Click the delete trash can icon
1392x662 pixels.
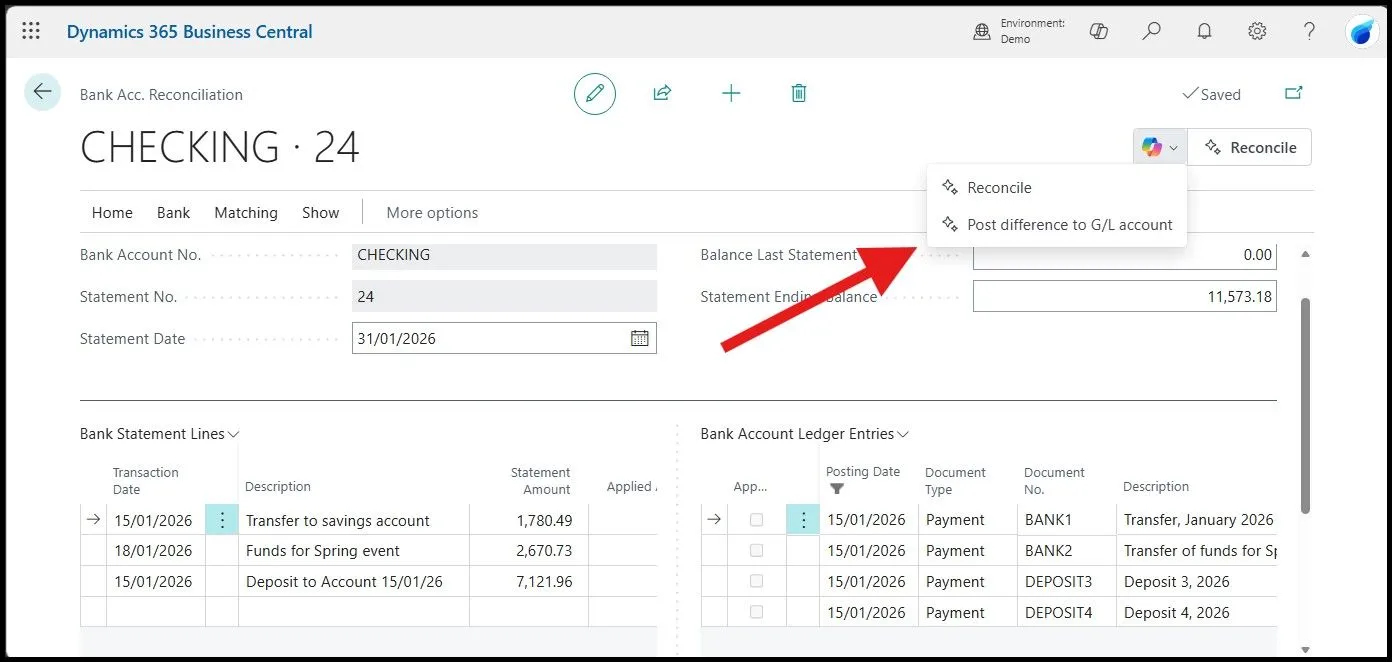799,93
